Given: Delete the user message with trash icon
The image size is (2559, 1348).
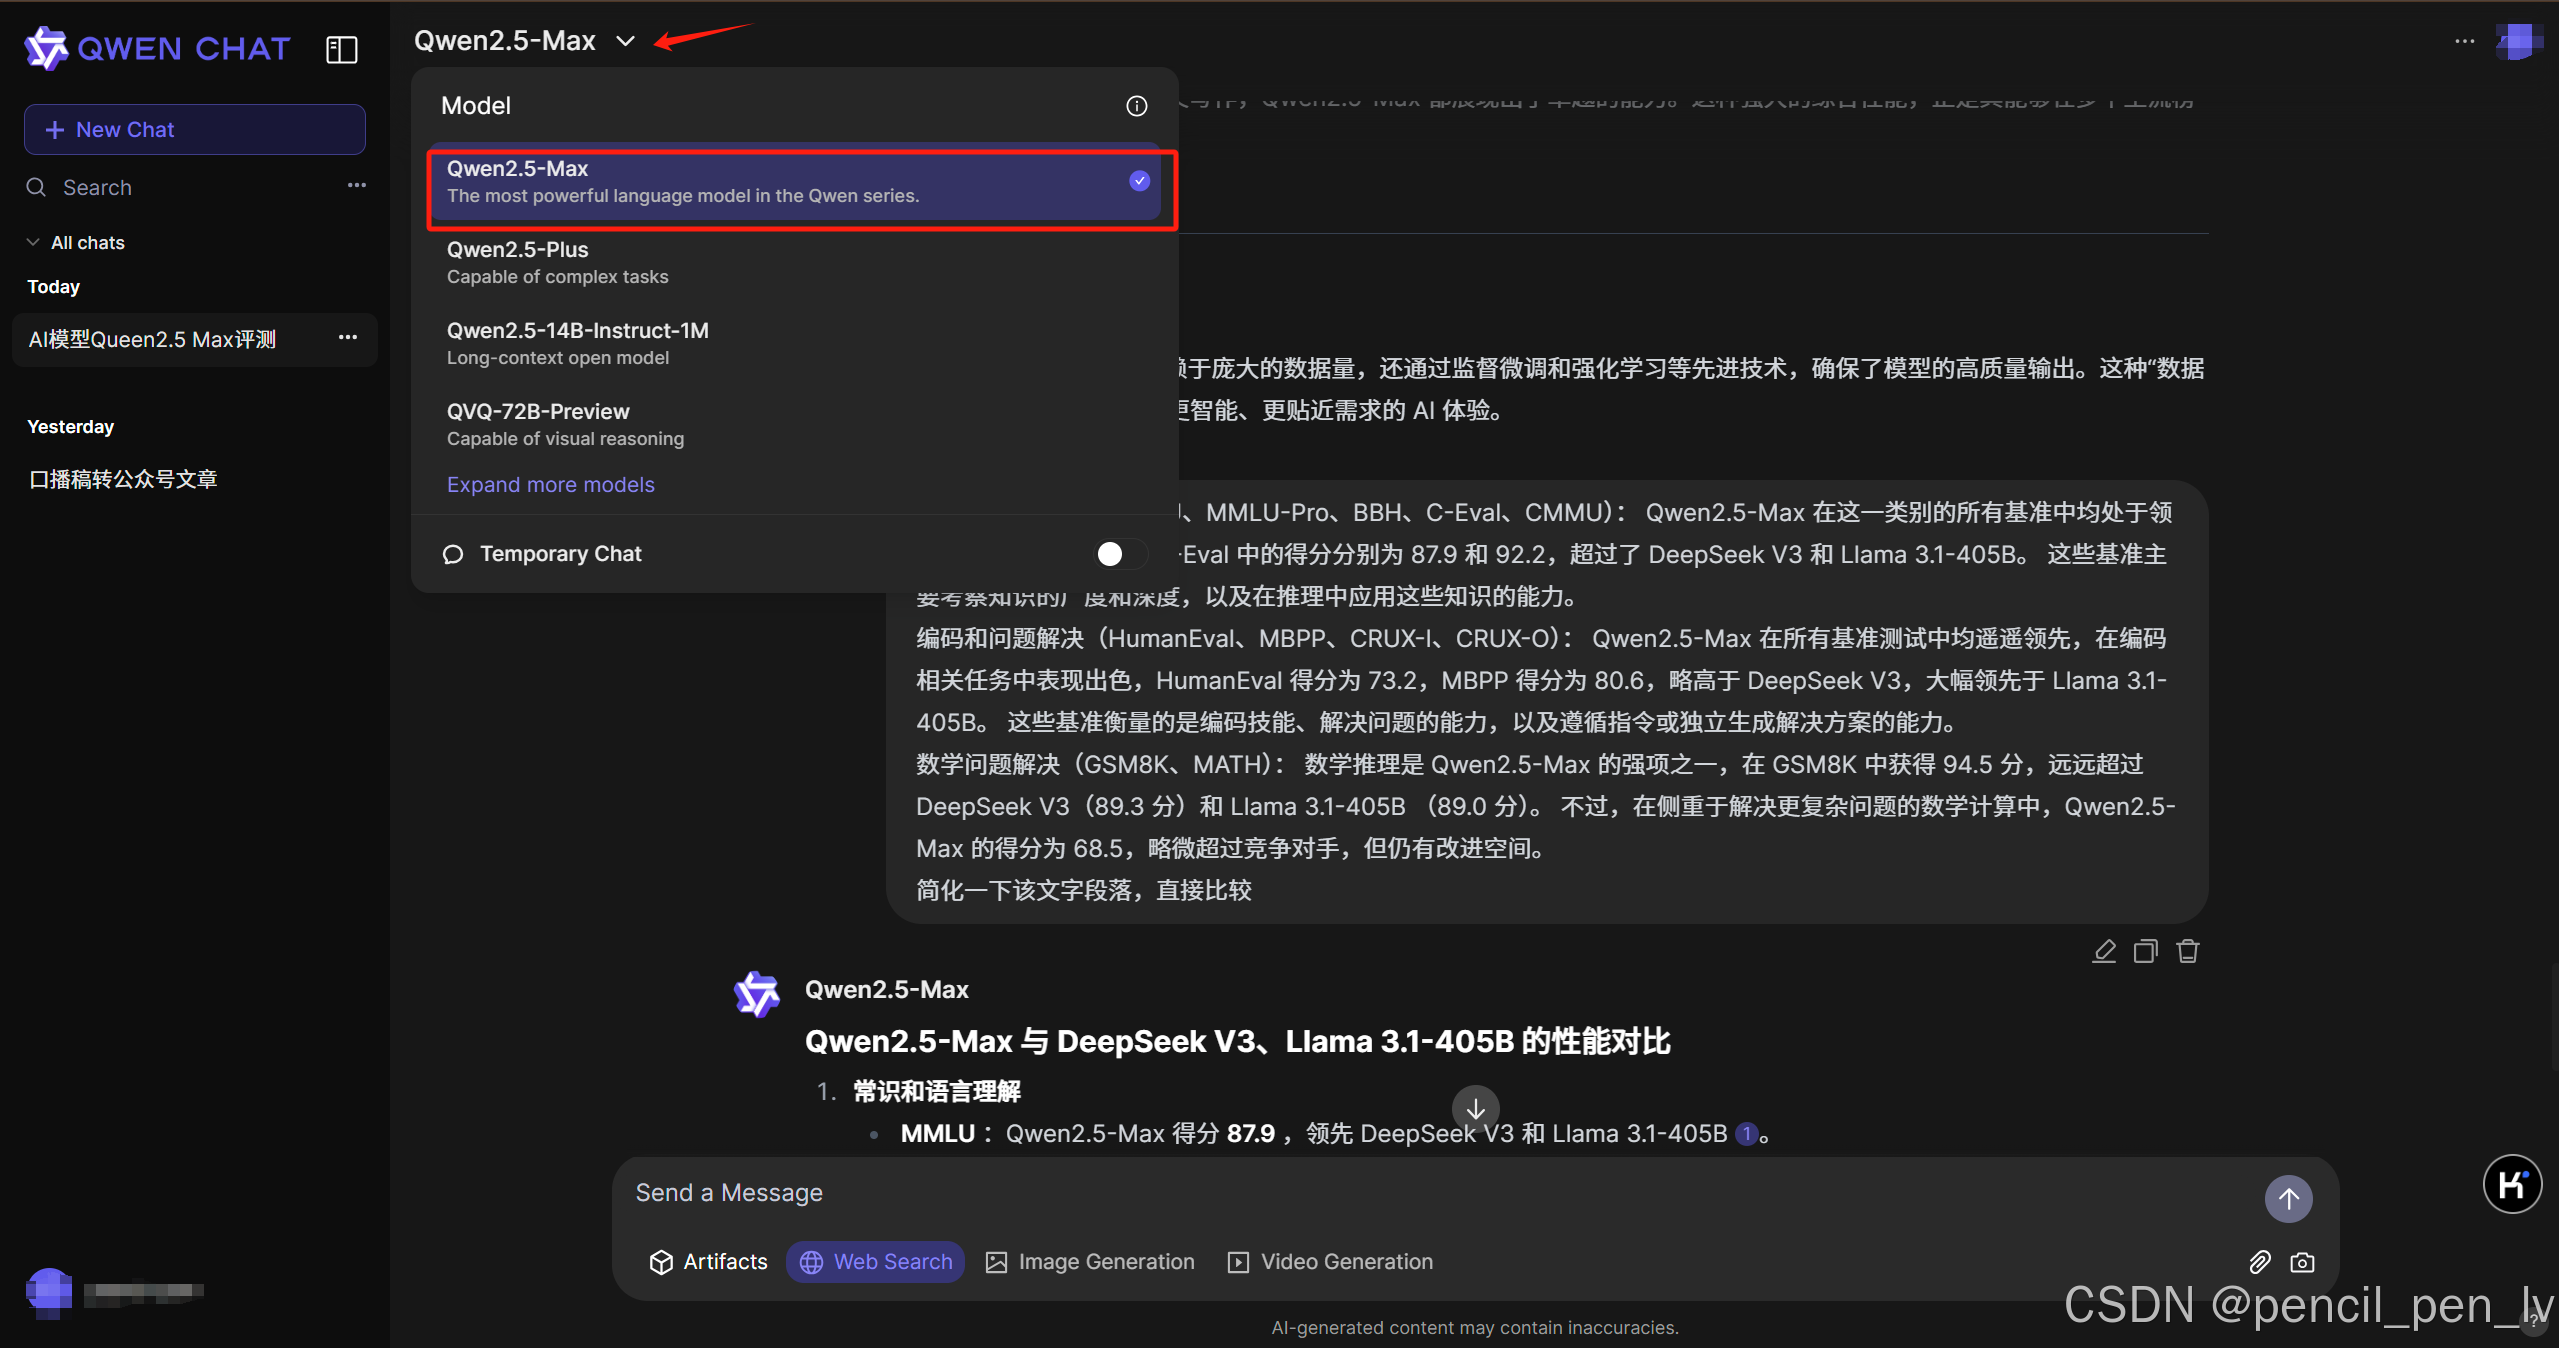Looking at the screenshot, I should pyautogui.click(x=2187, y=951).
